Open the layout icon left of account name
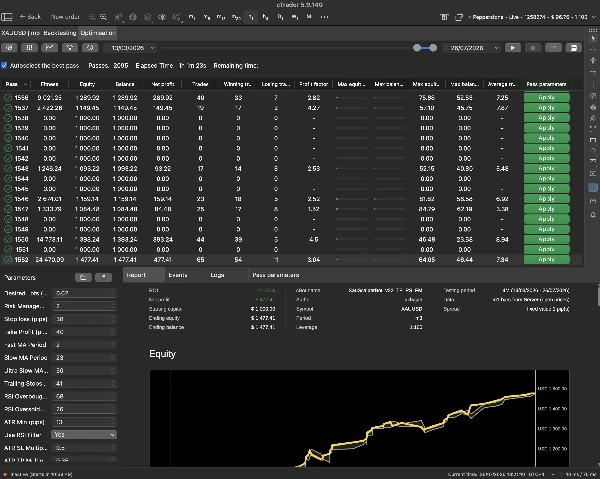Viewport: 600px width, 479px height. tap(444, 17)
